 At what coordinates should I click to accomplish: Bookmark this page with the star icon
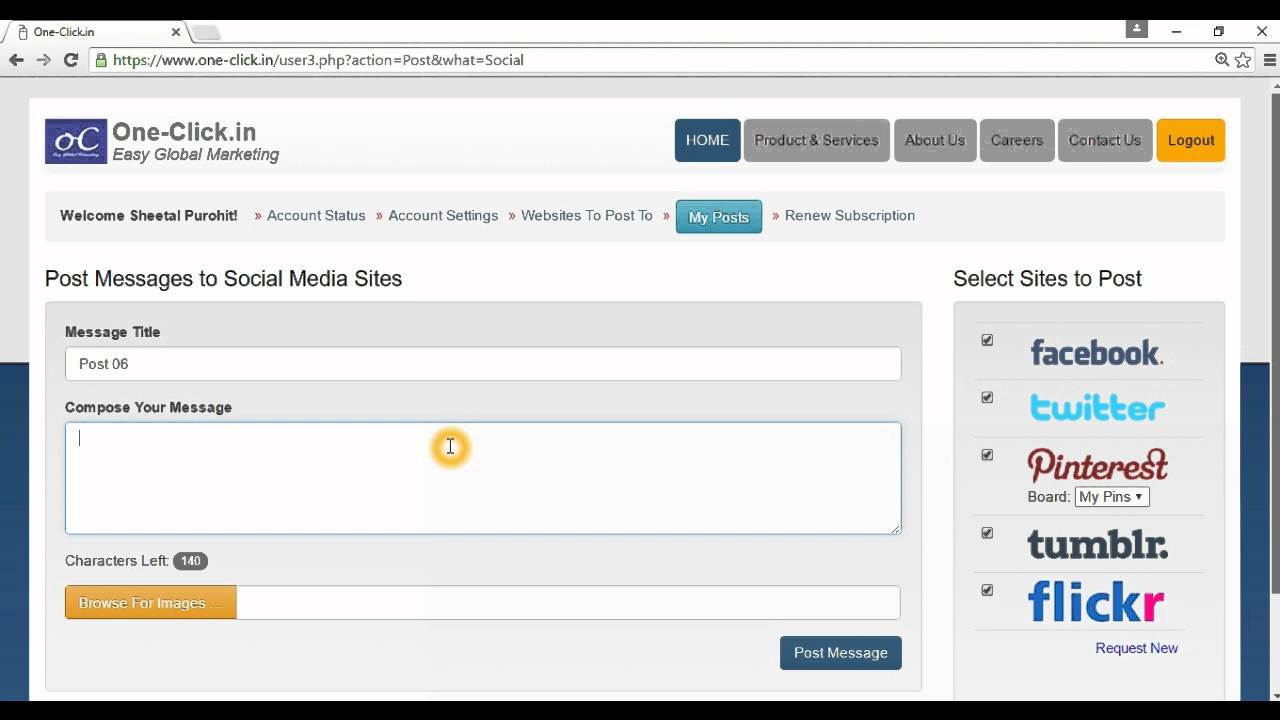tap(1243, 60)
